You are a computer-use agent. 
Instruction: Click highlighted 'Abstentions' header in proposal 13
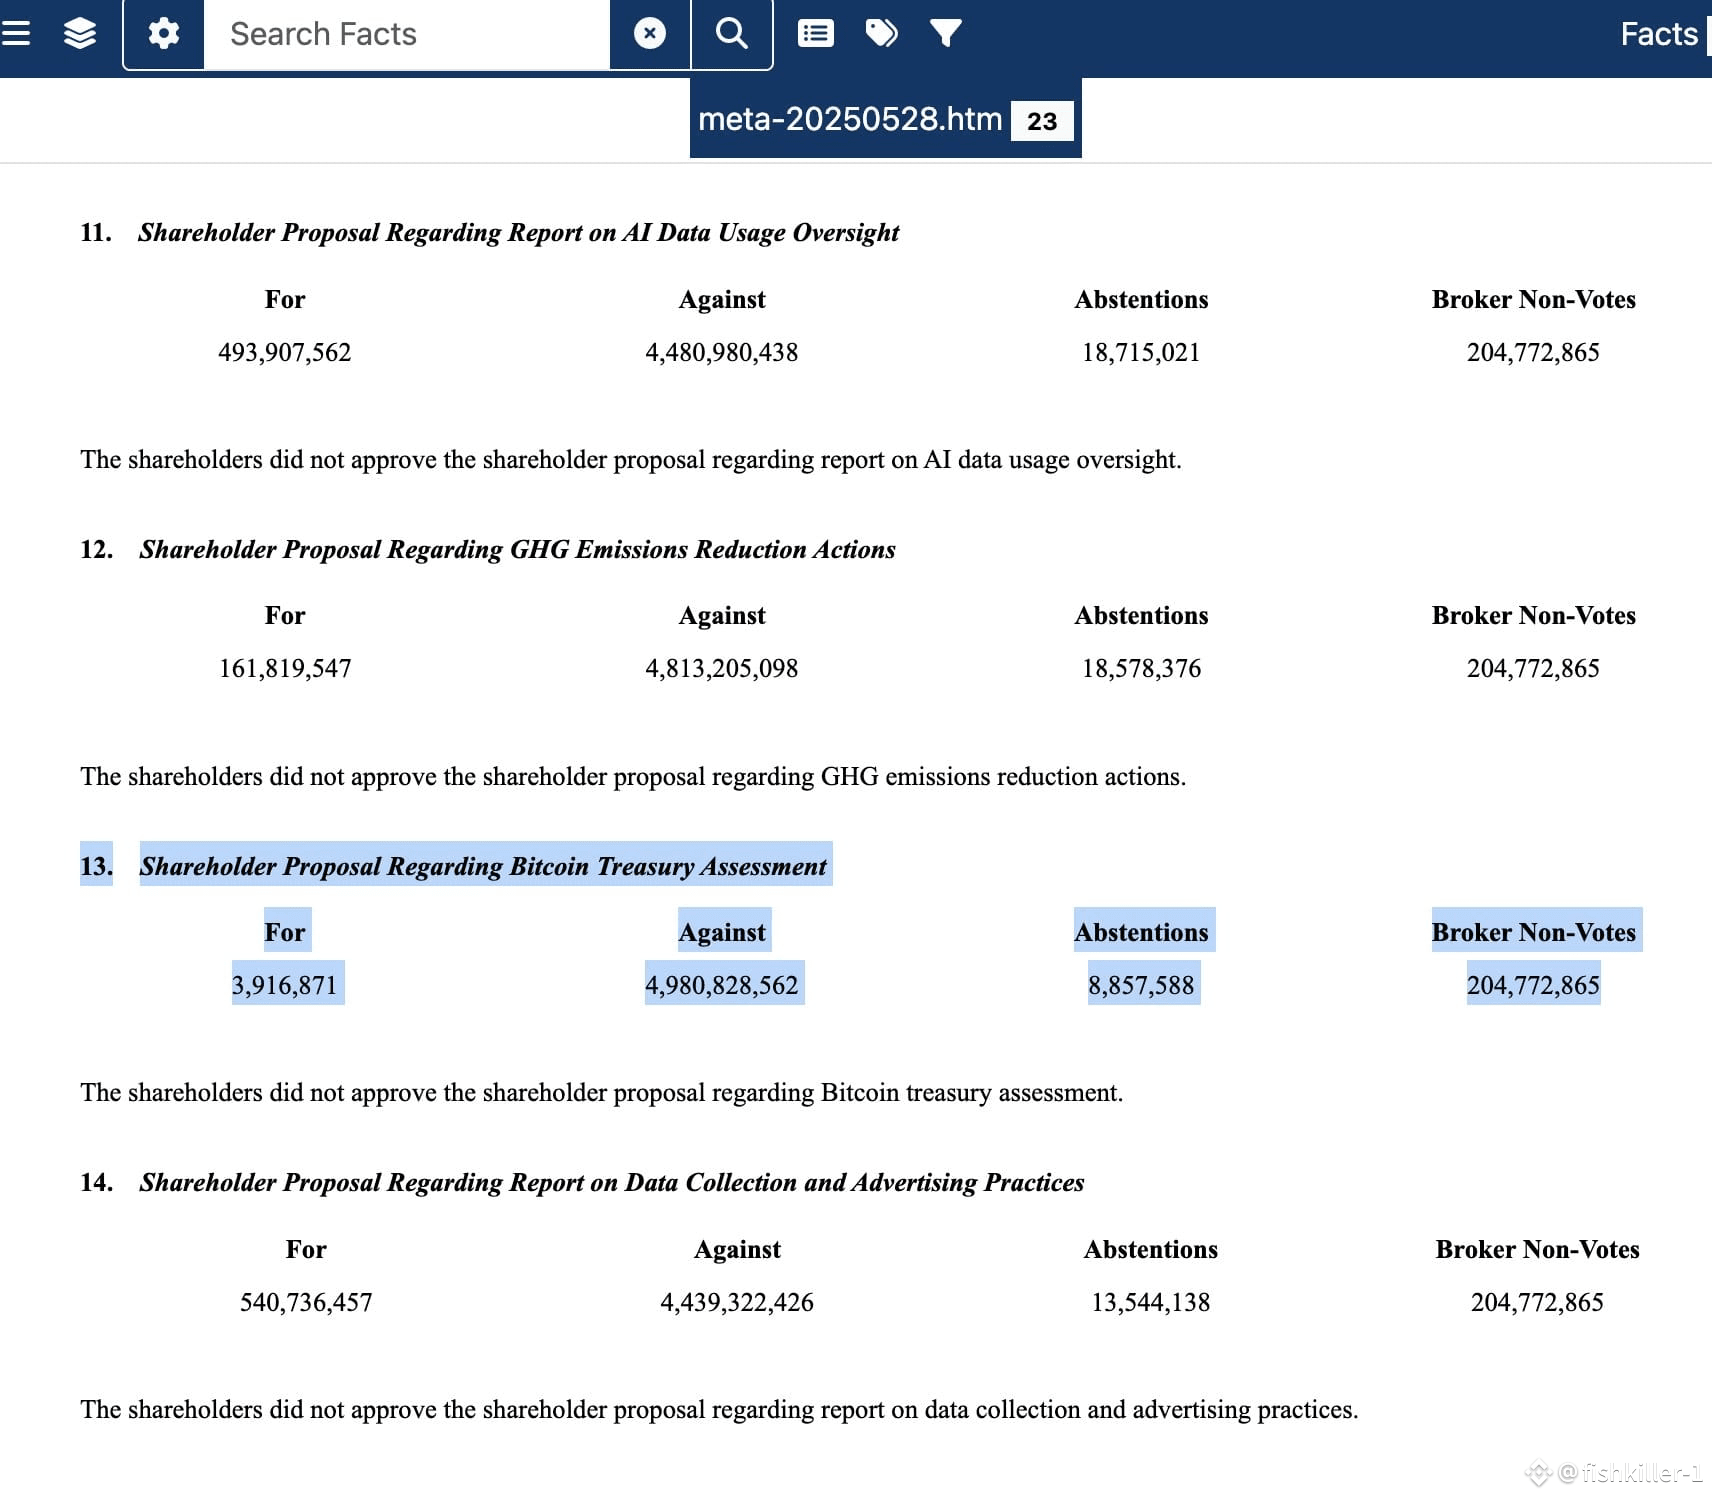[1142, 931]
